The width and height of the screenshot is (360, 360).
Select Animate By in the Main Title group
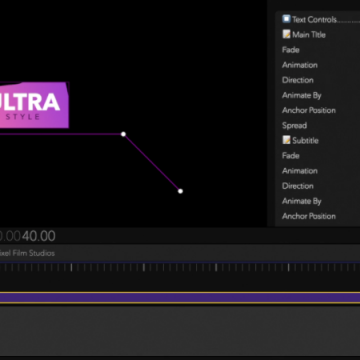302,96
